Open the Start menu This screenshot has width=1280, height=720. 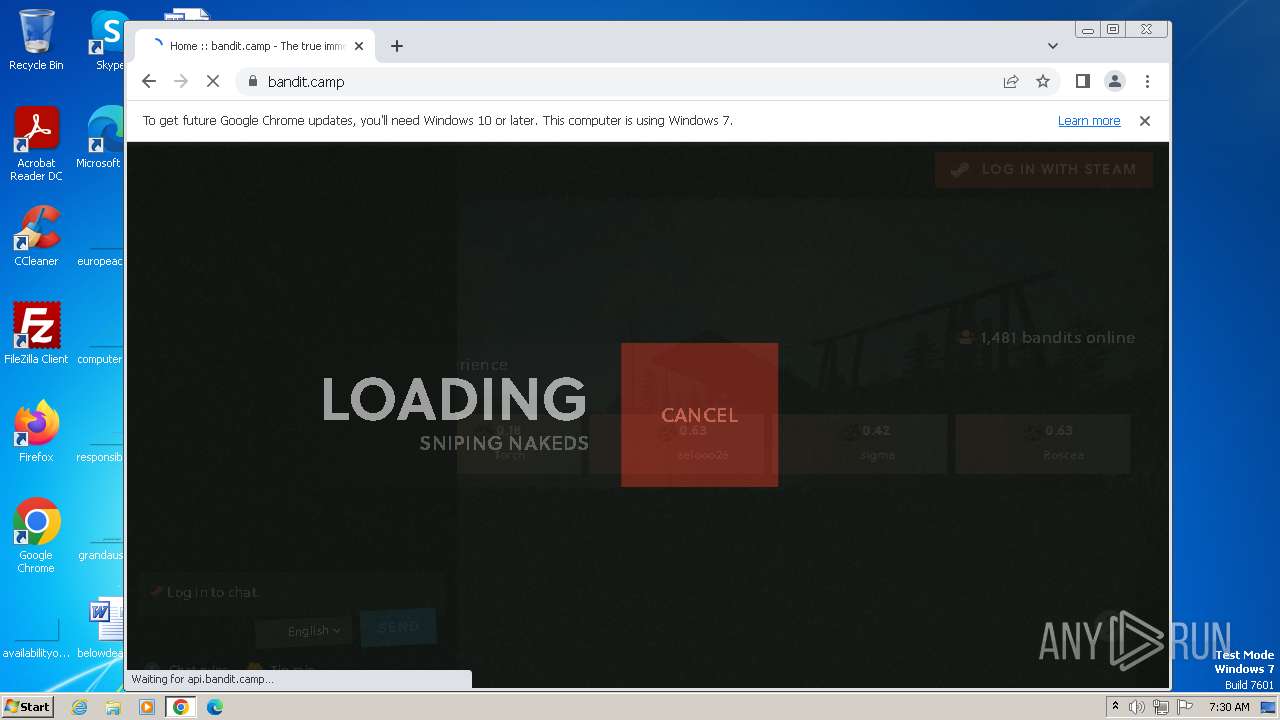tap(28, 707)
